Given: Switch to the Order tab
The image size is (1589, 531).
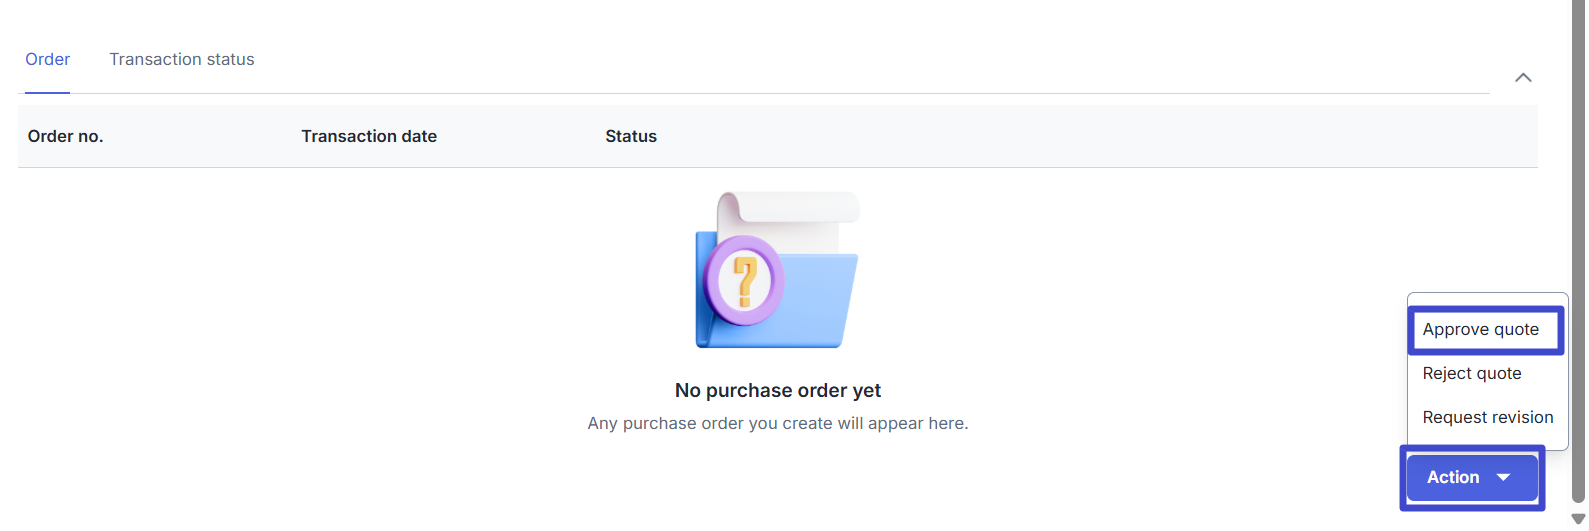Looking at the screenshot, I should coord(47,60).
